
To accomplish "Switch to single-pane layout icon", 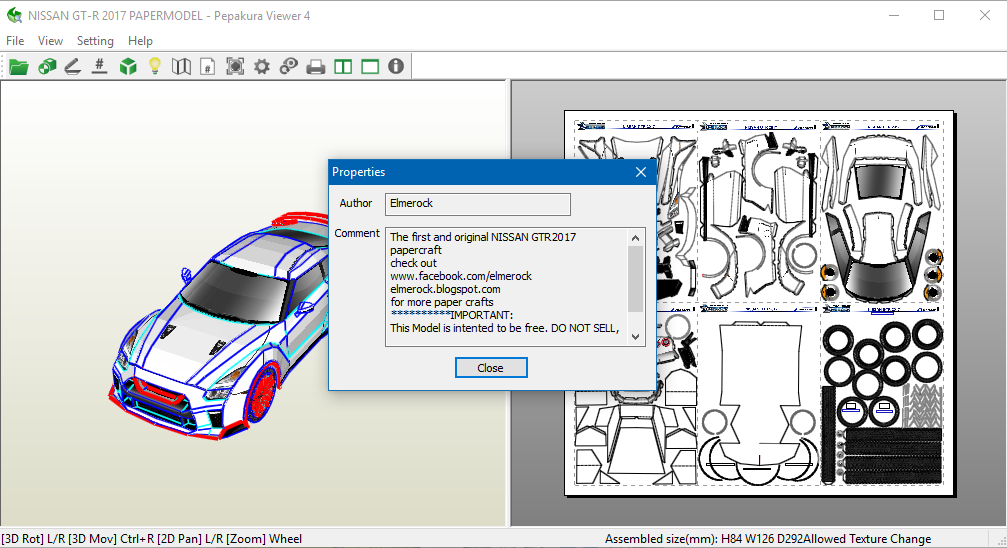I will coord(370,66).
